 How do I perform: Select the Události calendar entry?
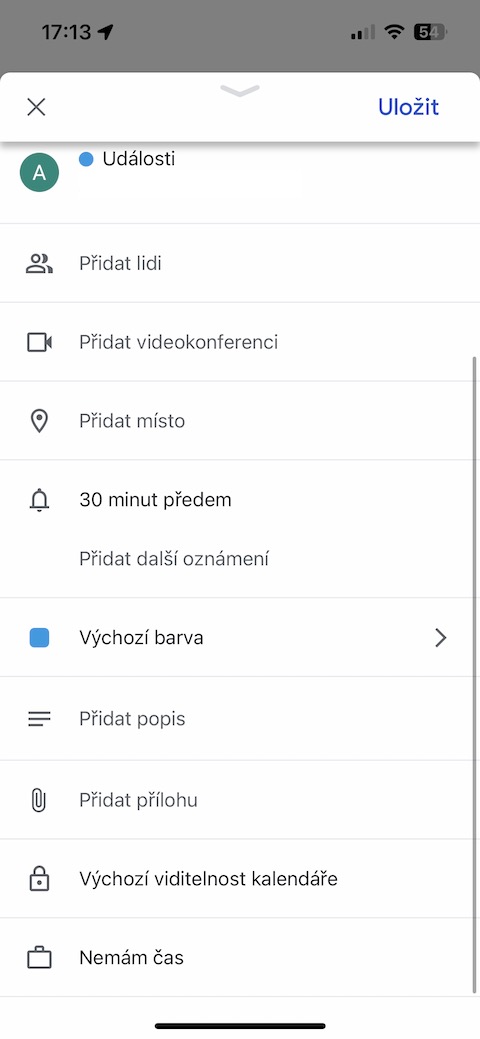(139, 159)
